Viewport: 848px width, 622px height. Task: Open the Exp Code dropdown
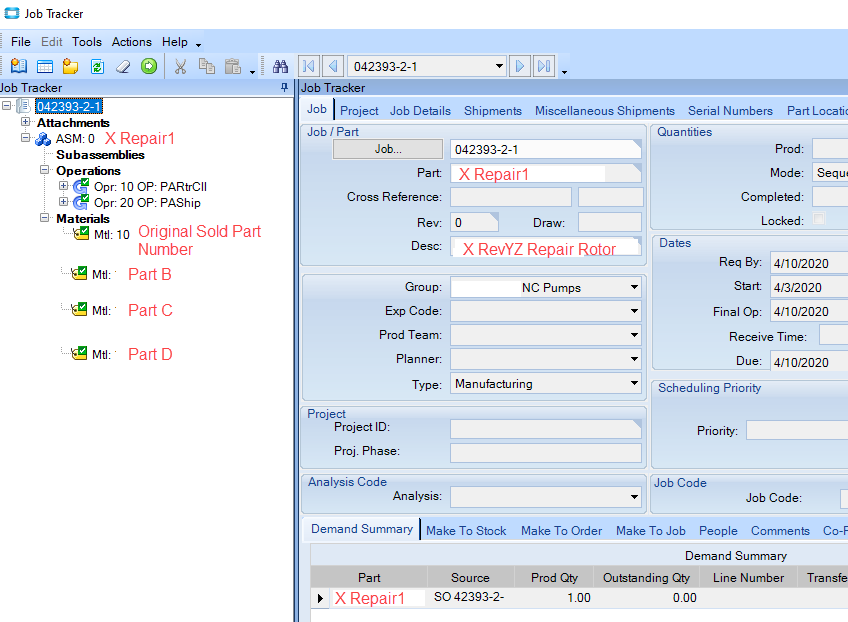point(634,311)
